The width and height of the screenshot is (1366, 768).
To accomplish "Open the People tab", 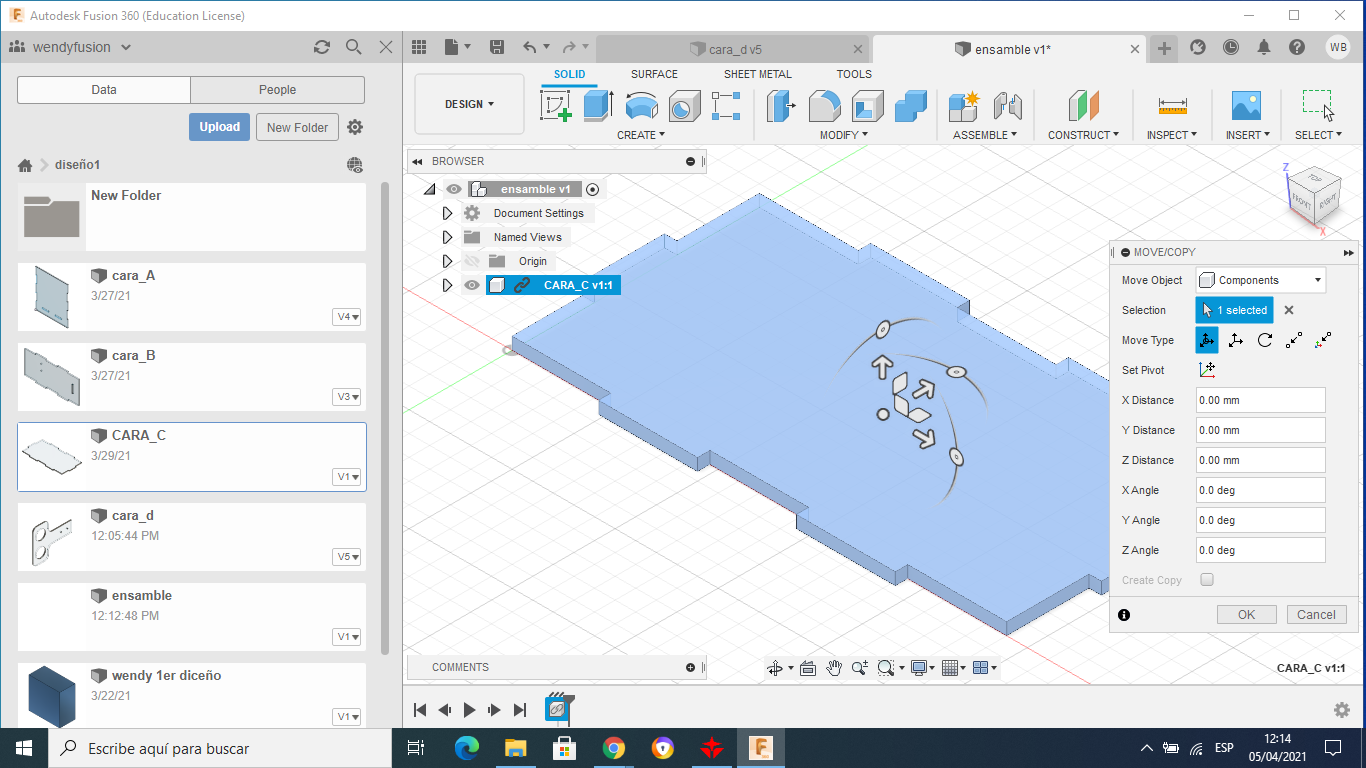I will tap(277, 90).
